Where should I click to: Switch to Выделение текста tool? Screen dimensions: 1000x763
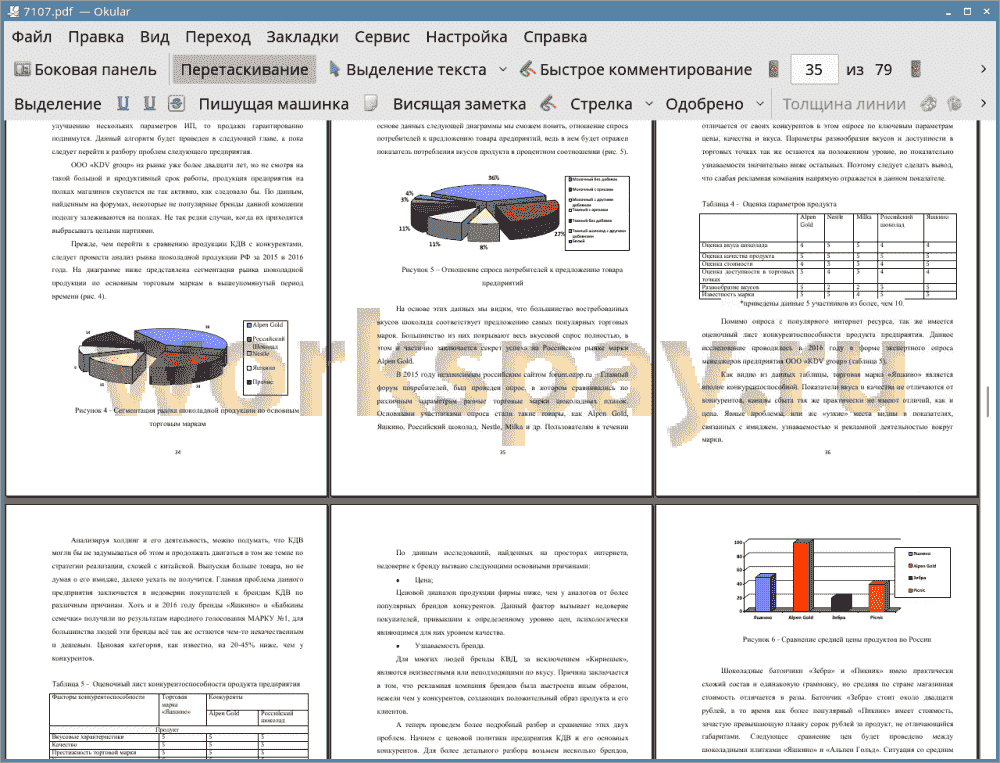pos(408,70)
